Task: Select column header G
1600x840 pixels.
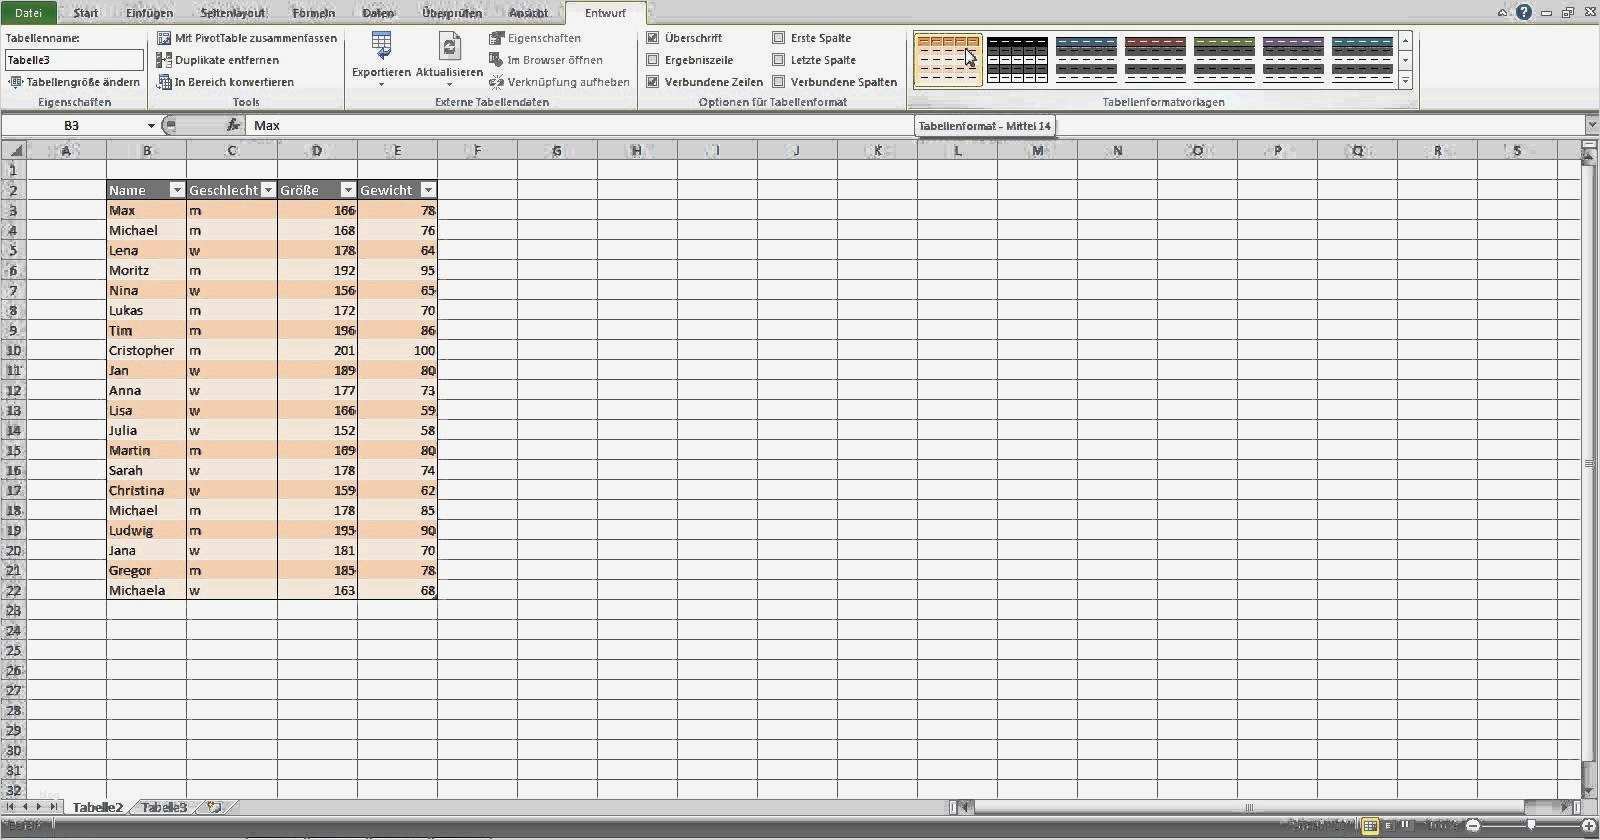Action: coord(557,150)
